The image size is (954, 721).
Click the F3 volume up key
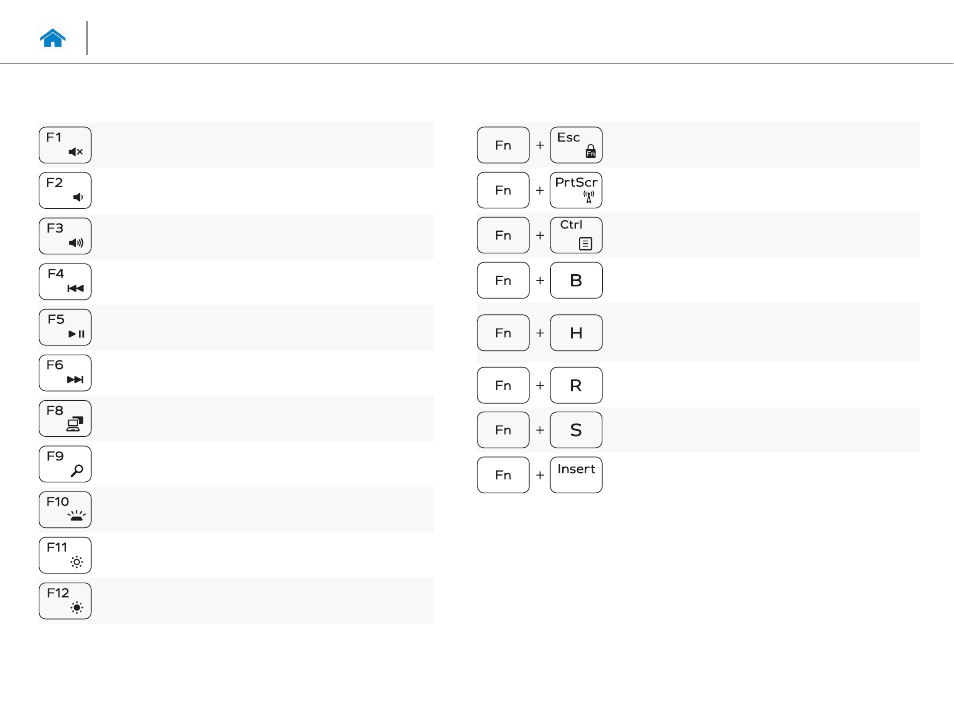click(65, 236)
